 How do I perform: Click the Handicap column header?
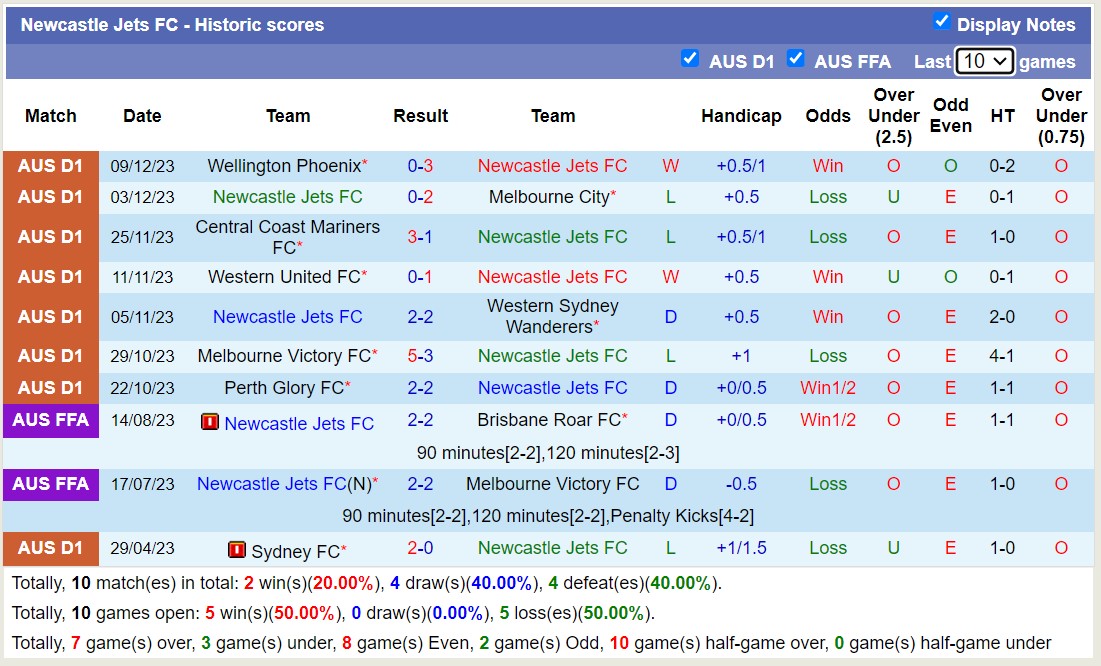tap(741, 115)
